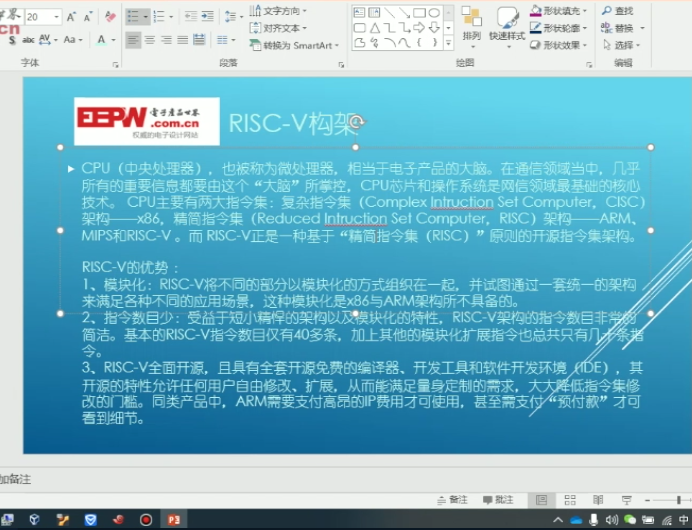
Task: Open the font size 20 combo box
Action: tap(43, 17)
